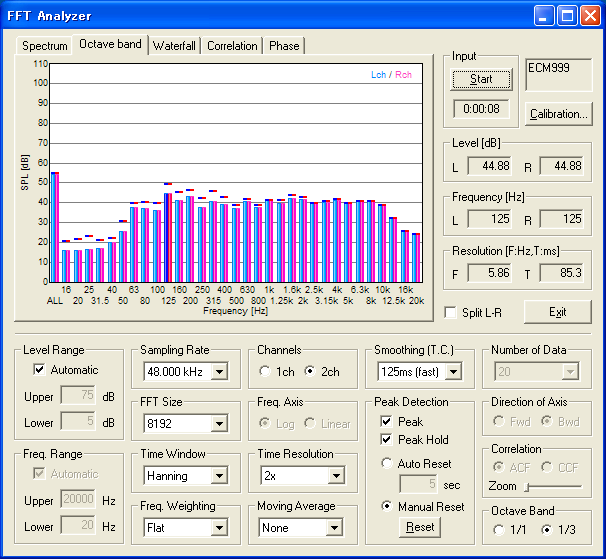The image size is (606, 559).
Task: Click the time resolution 85.3 field
Action: (x=562, y=273)
